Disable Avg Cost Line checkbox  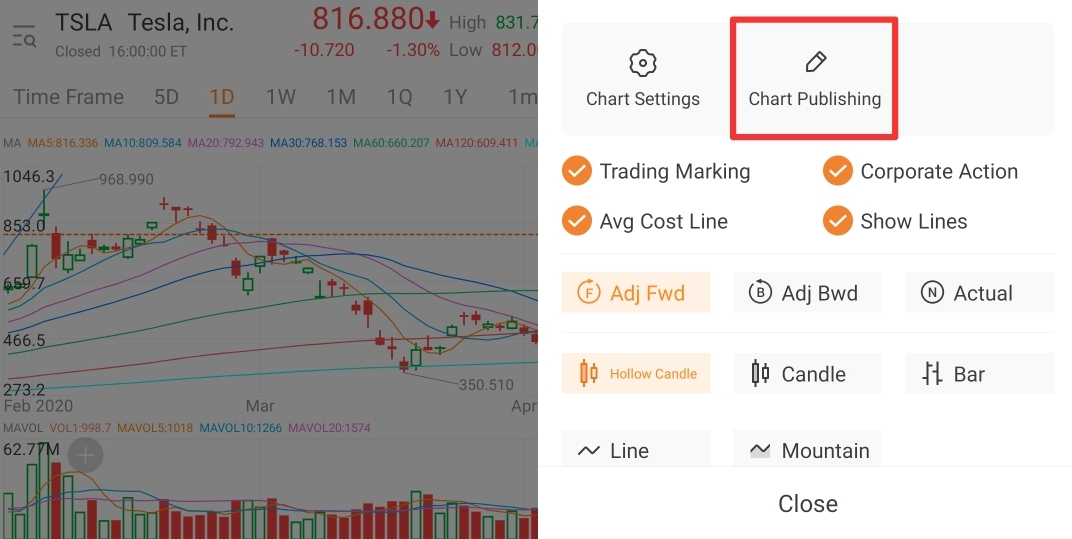coord(577,221)
